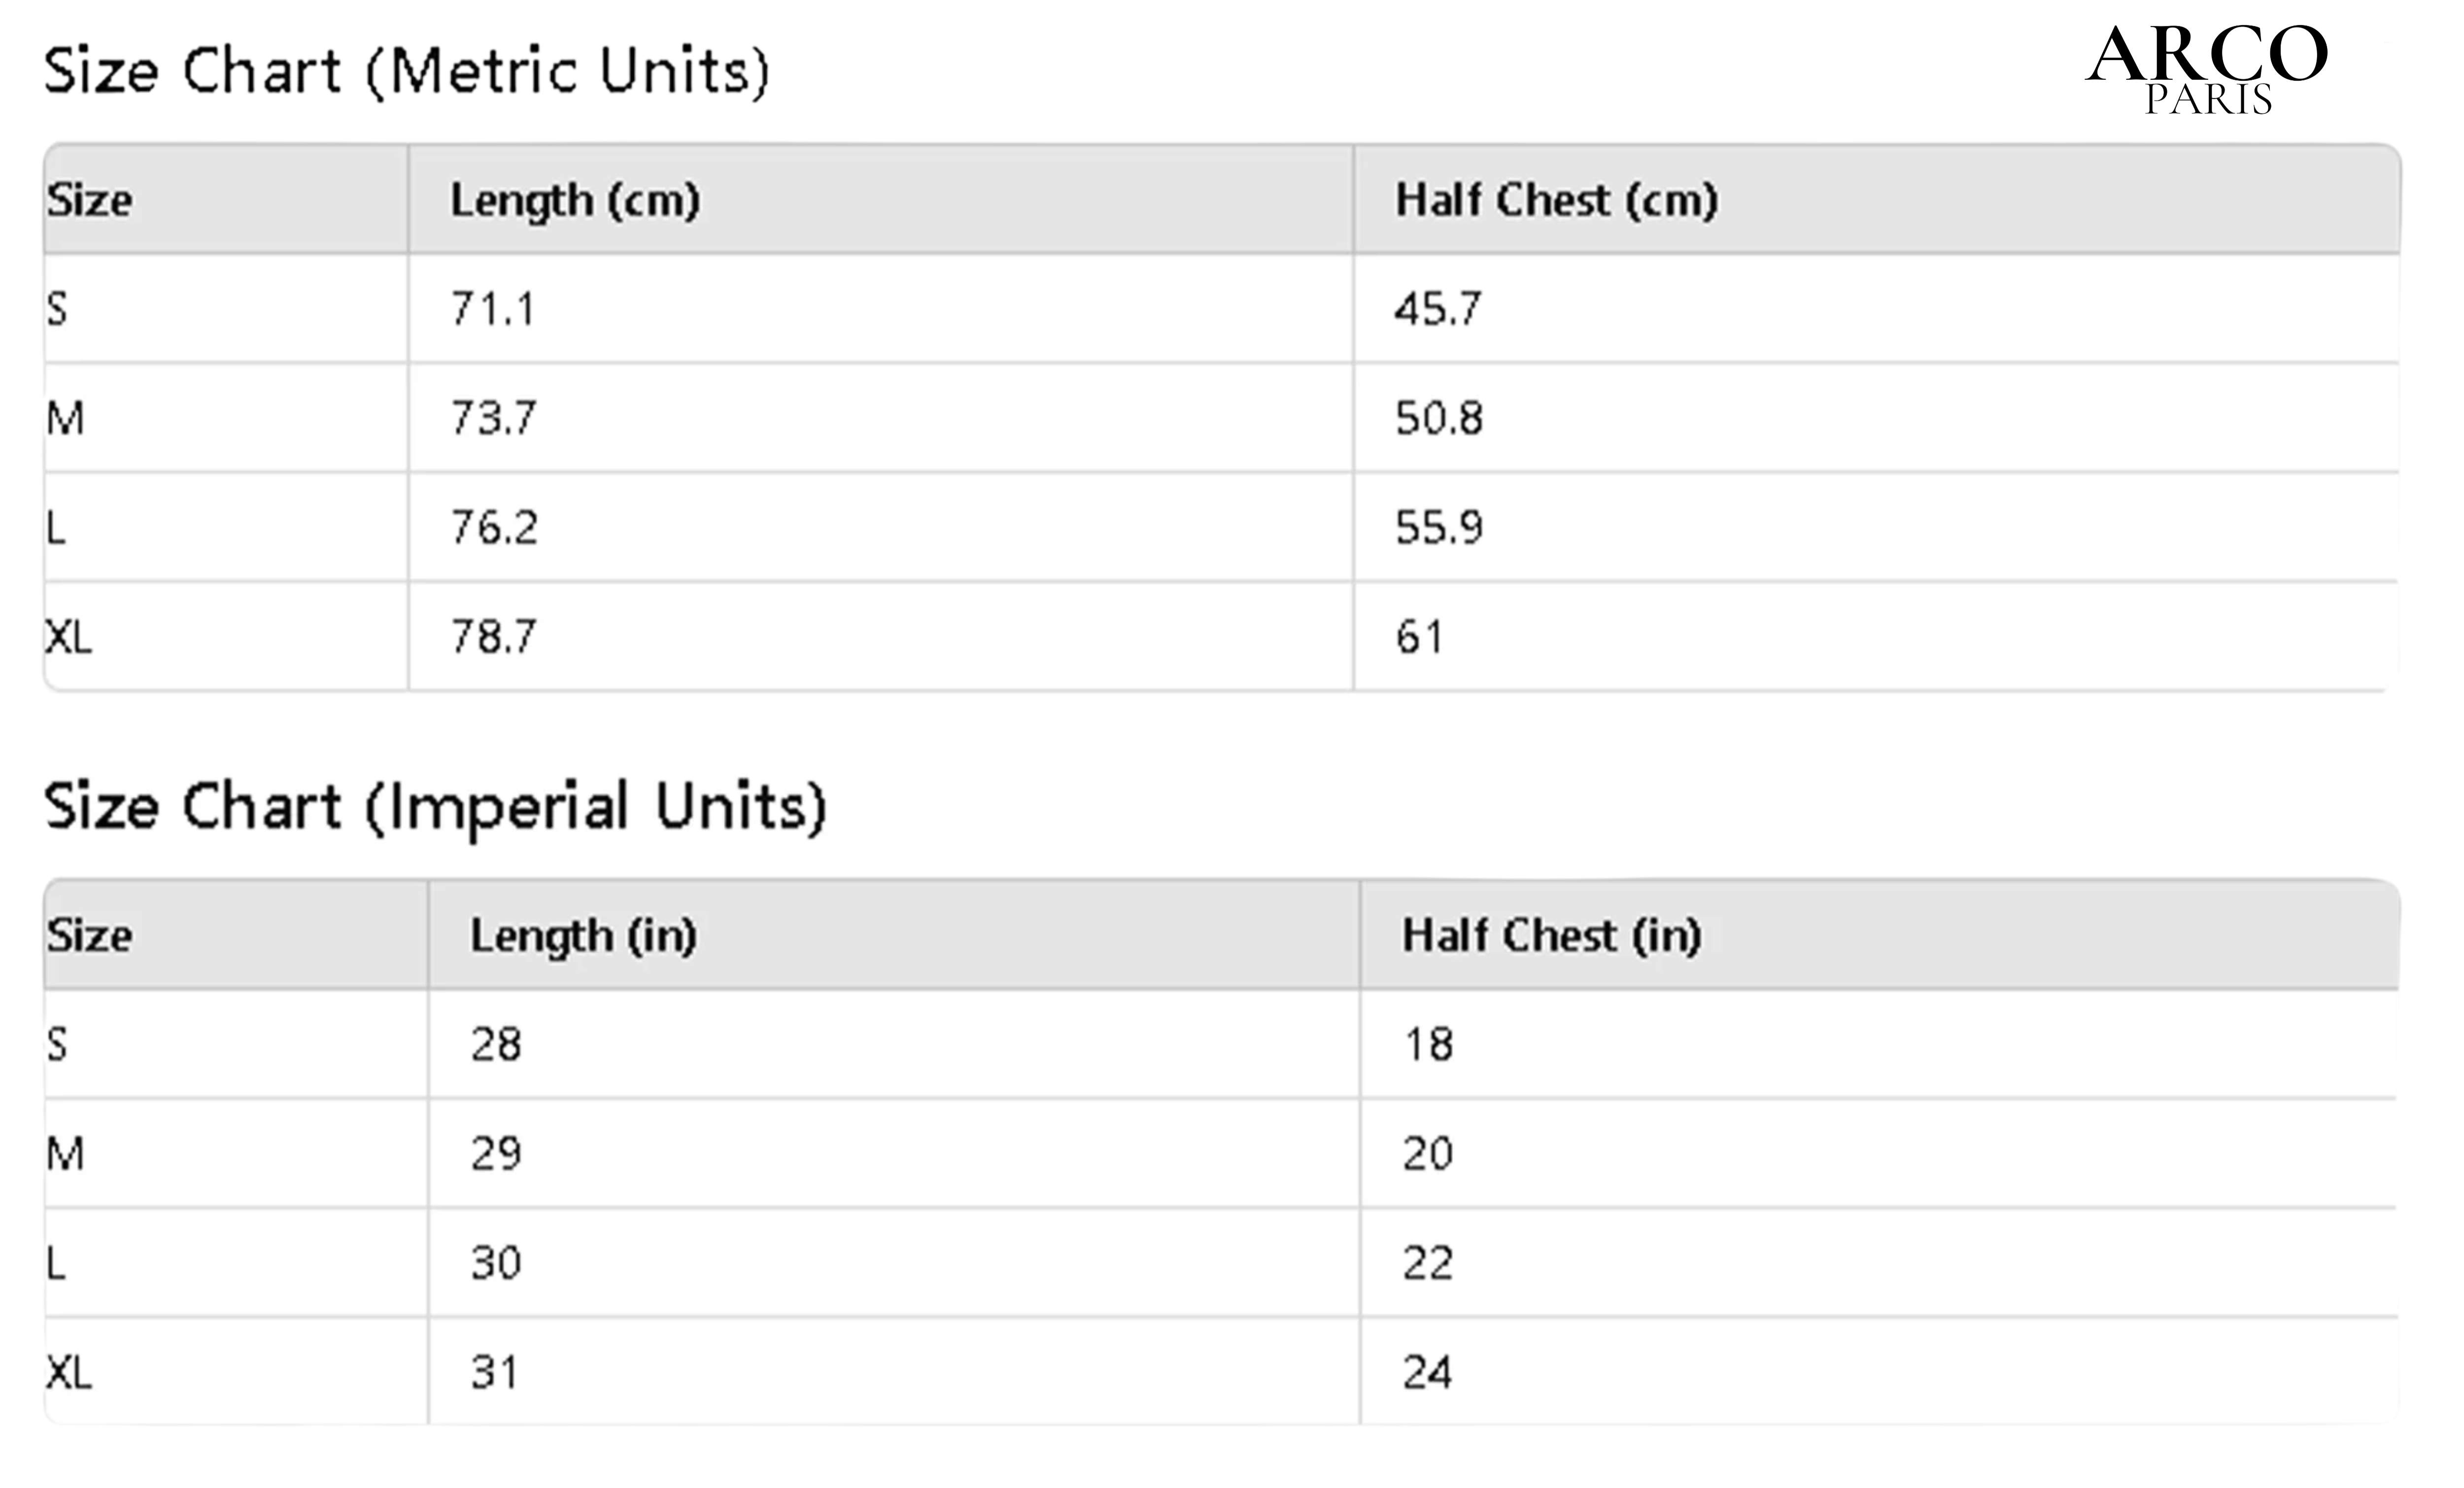Click the 61 half chest cell

1419,637
